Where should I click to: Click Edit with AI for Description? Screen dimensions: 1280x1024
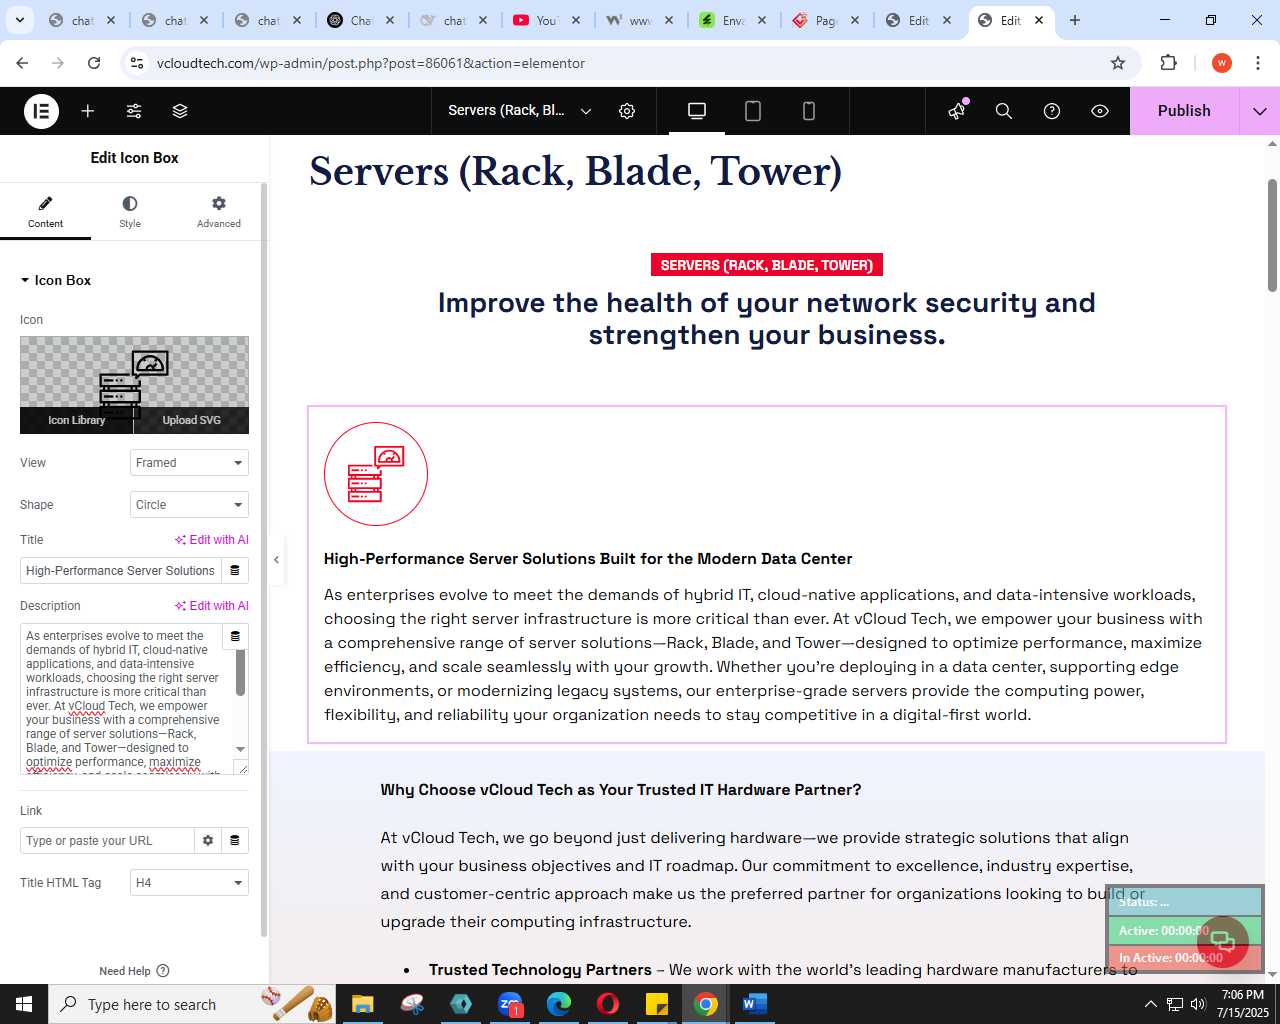click(x=212, y=606)
